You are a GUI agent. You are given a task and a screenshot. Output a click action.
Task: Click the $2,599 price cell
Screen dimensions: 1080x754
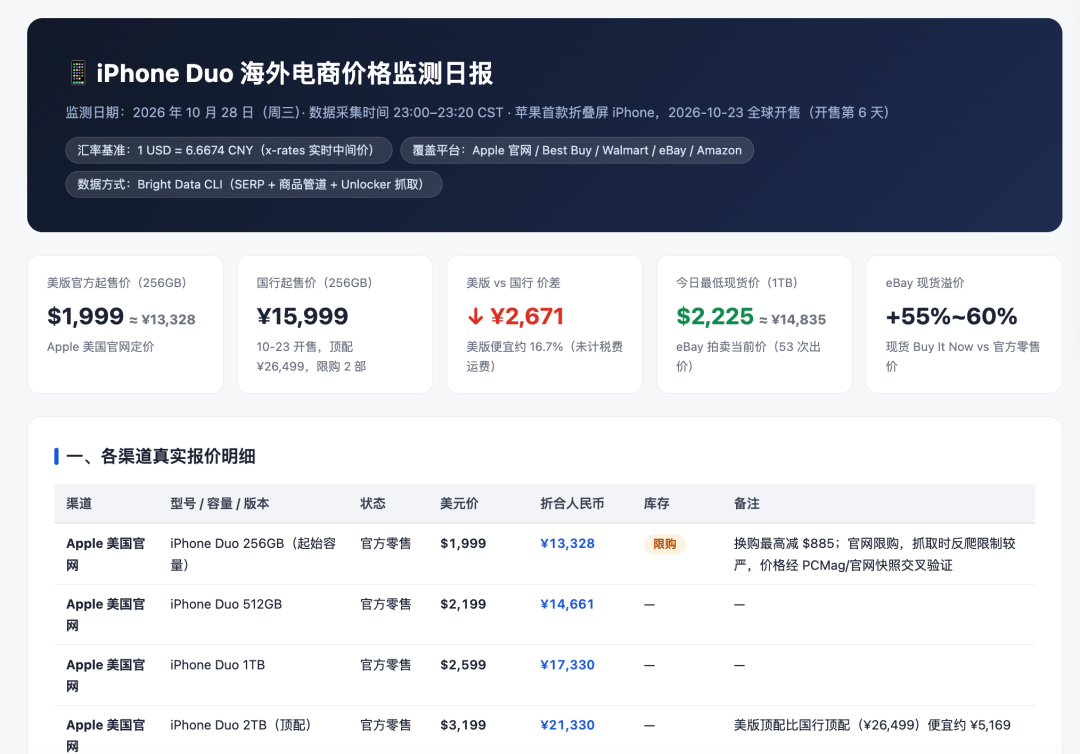coord(463,664)
